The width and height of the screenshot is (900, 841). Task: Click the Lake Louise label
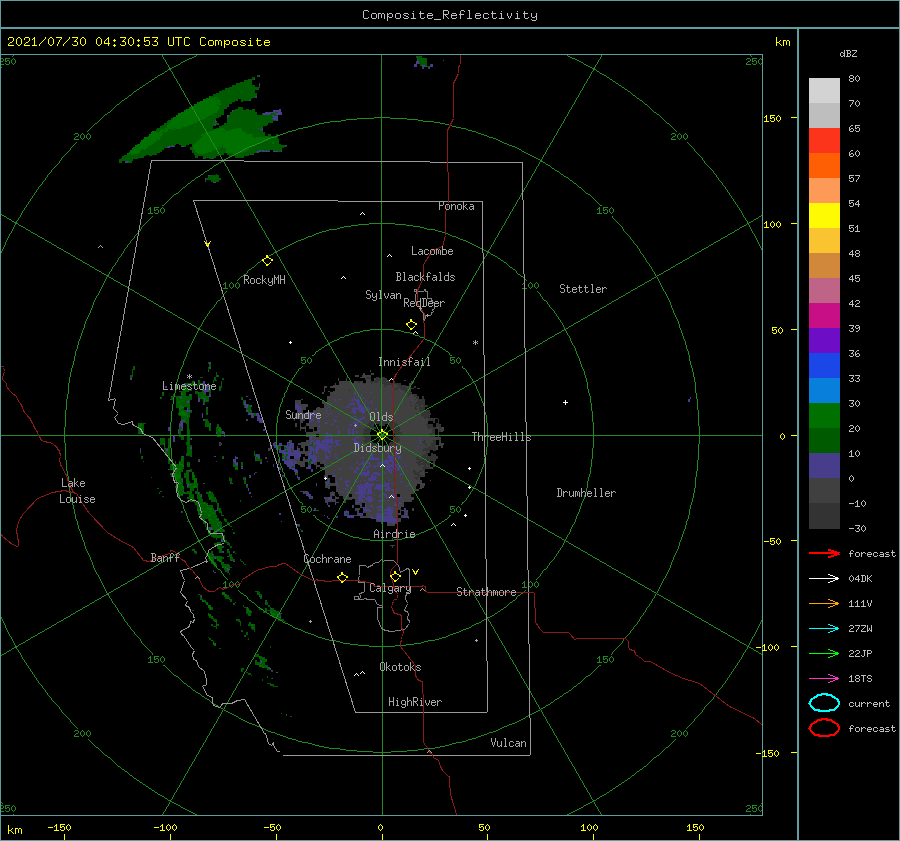pyautogui.click(x=77, y=491)
